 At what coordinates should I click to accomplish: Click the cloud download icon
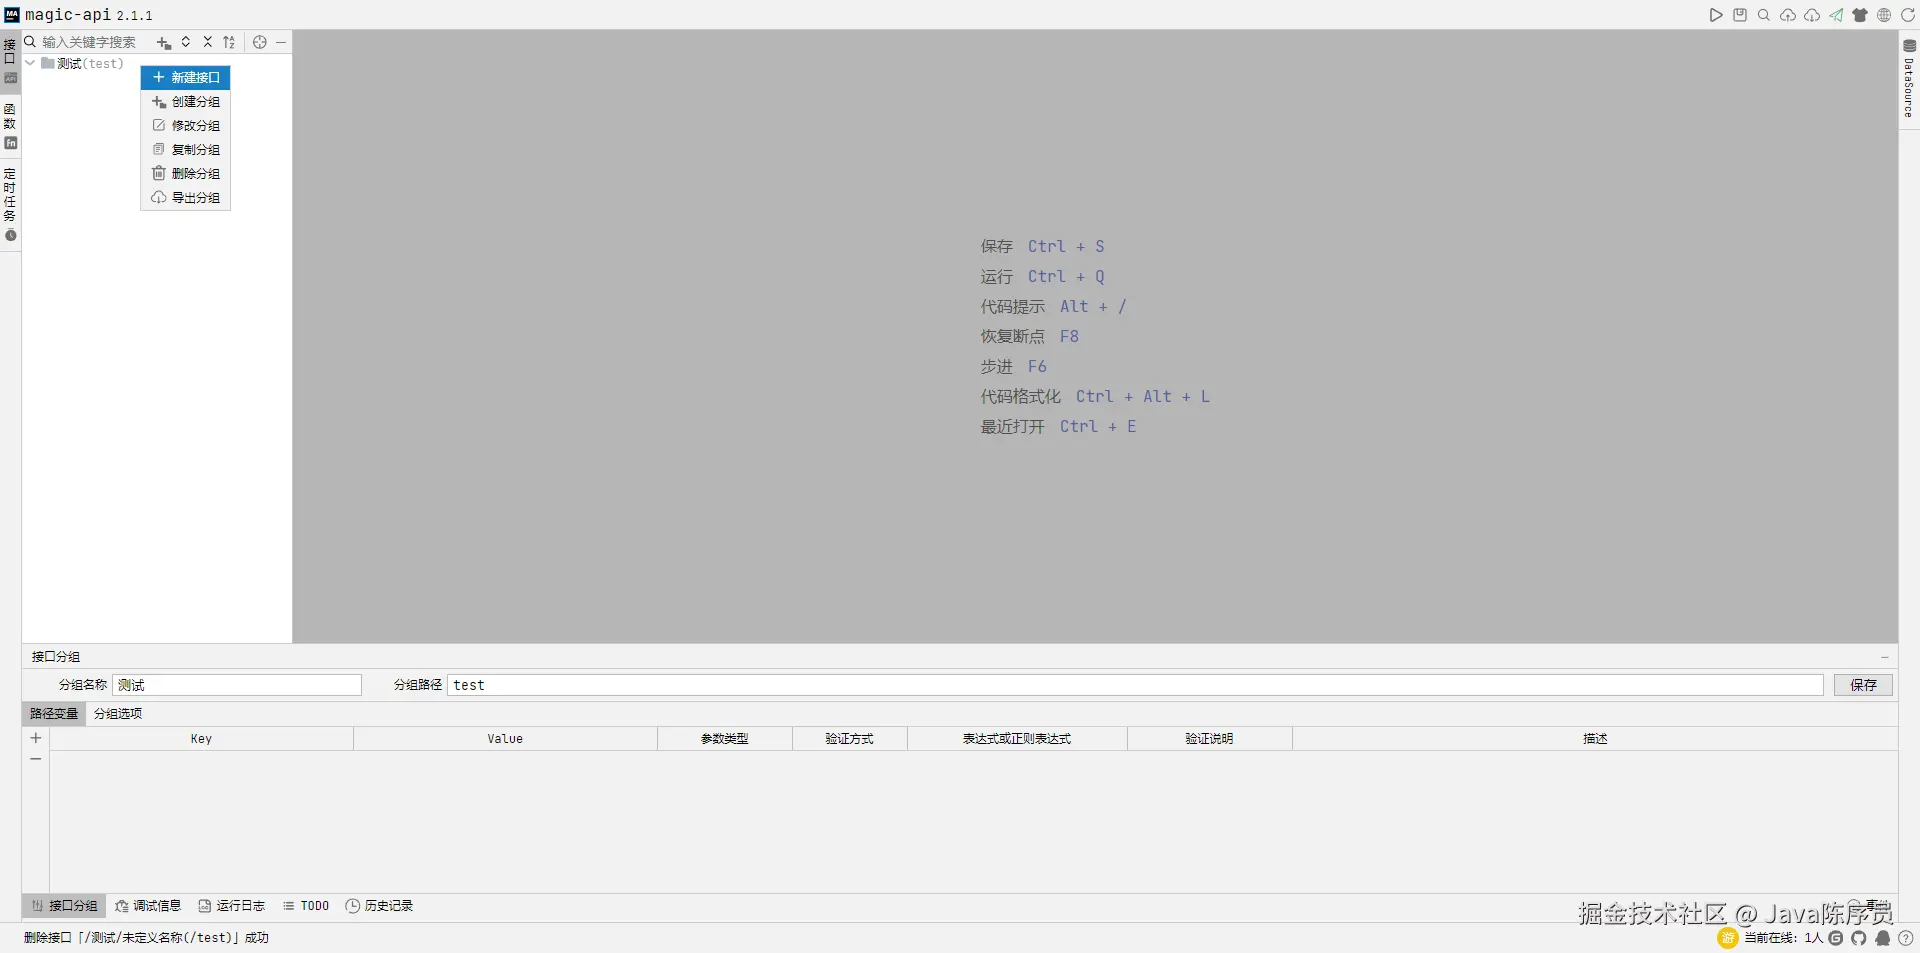(x=1812, y=15)
